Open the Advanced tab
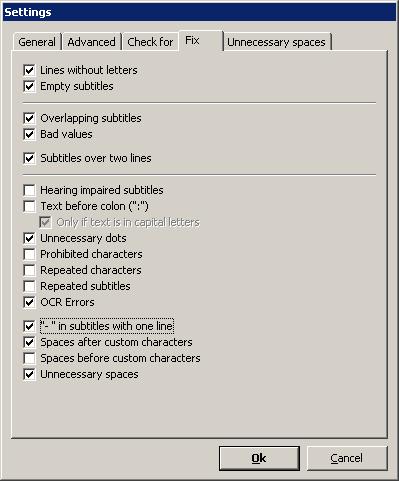Screen dimensions: 399x481 tap(92, 42)
